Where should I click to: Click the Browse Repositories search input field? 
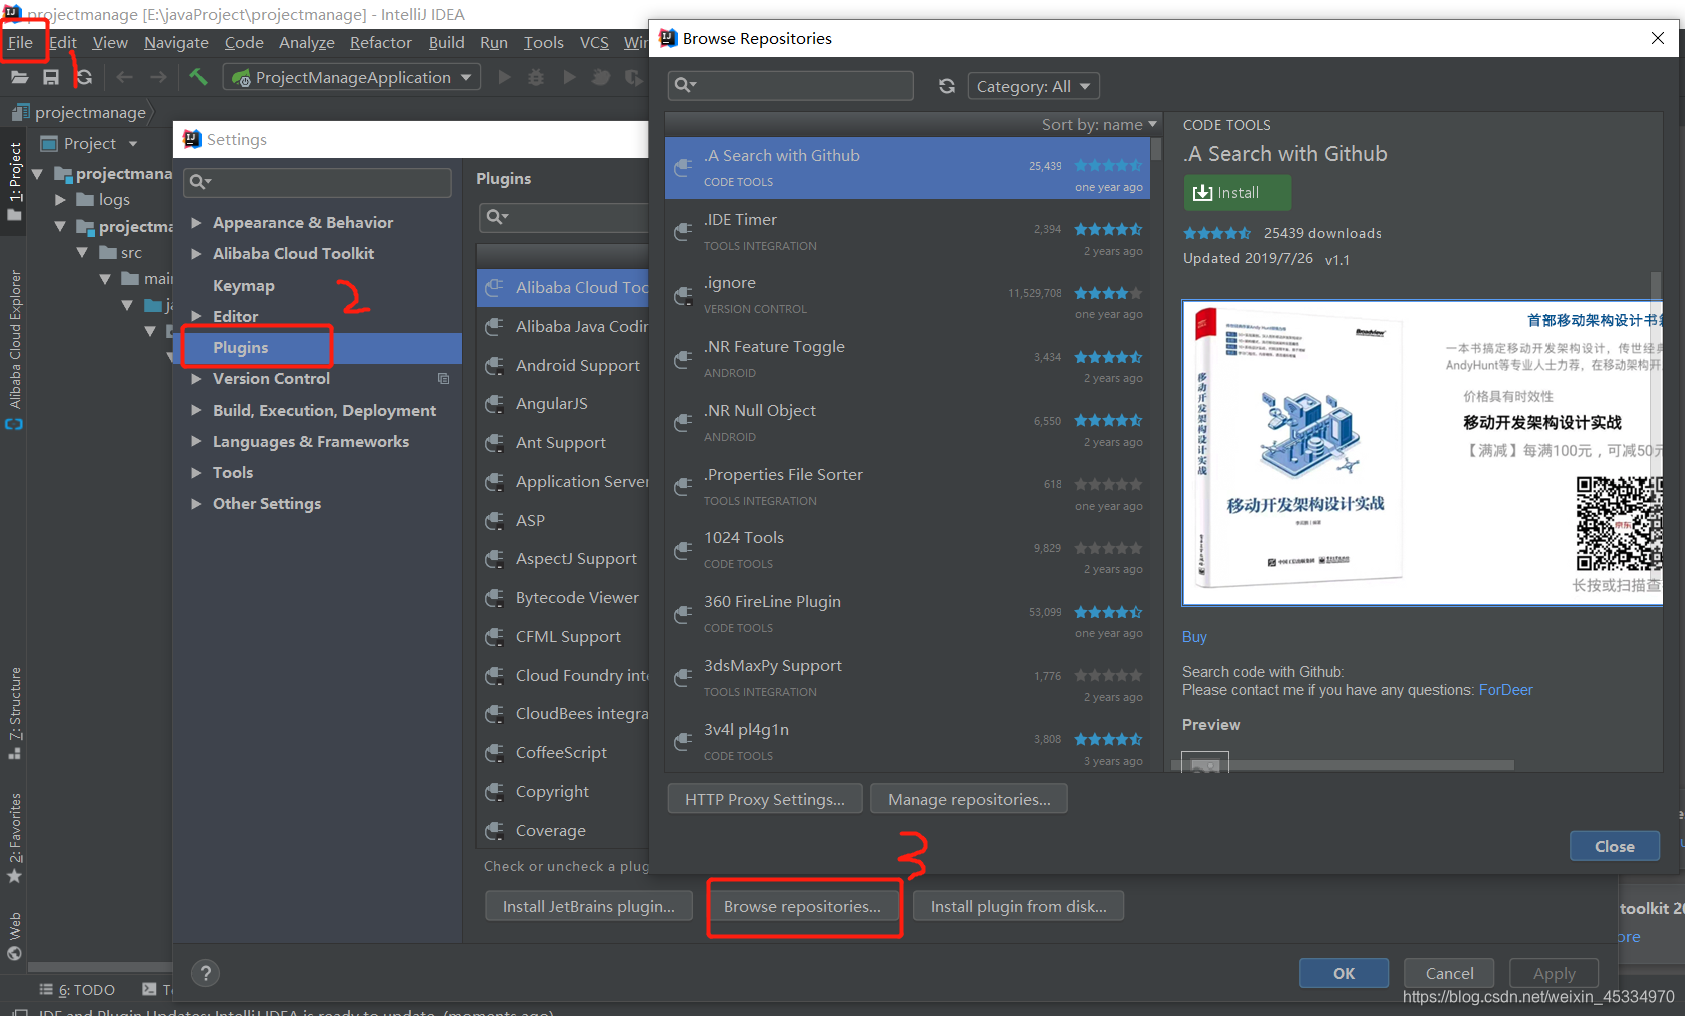pos(790,85)
